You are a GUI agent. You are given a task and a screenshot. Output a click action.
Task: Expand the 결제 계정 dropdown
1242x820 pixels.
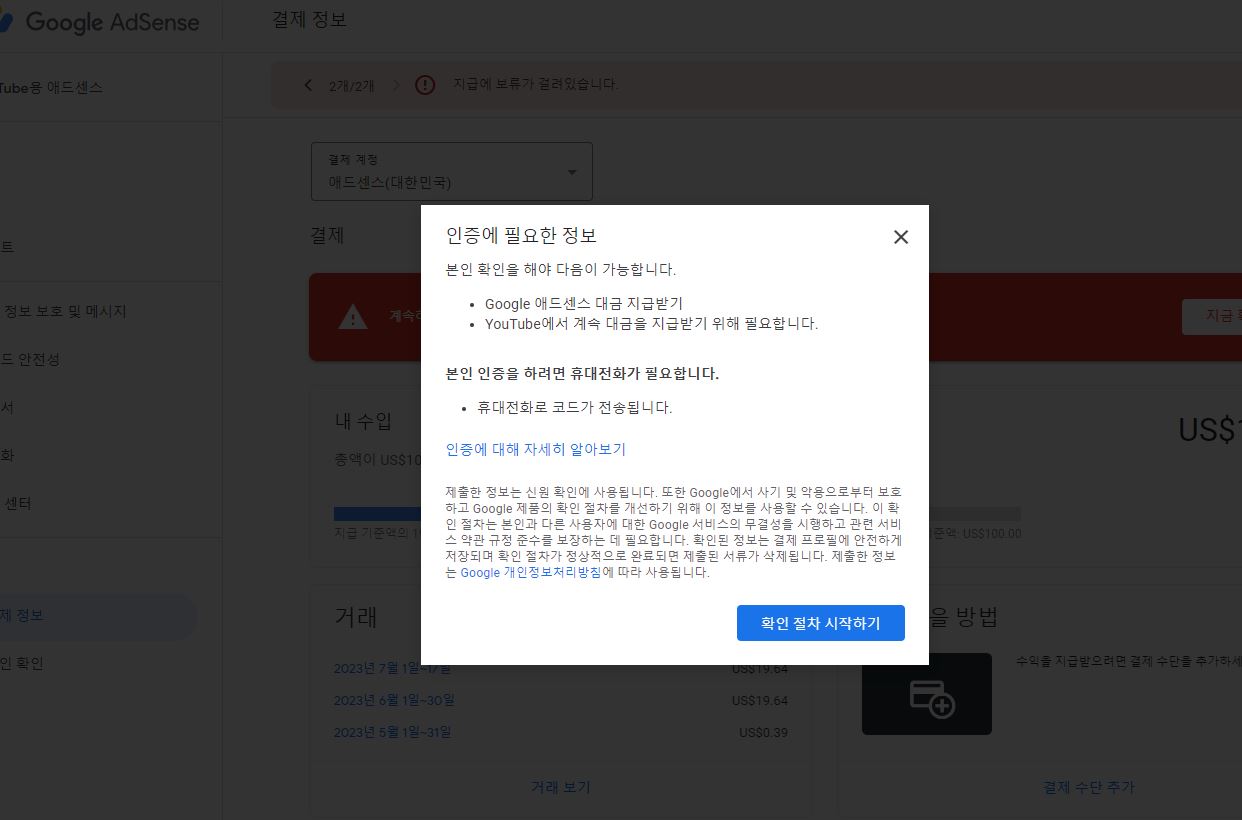point(452,172)
